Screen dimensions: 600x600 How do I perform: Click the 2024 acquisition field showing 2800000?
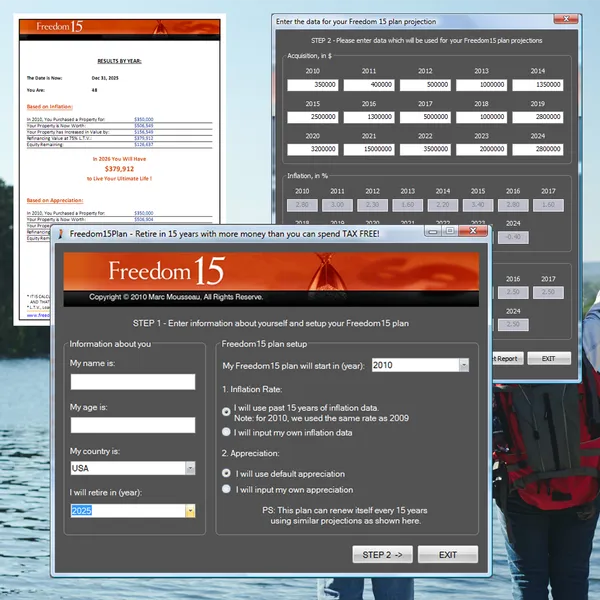(x=538, y=149)
